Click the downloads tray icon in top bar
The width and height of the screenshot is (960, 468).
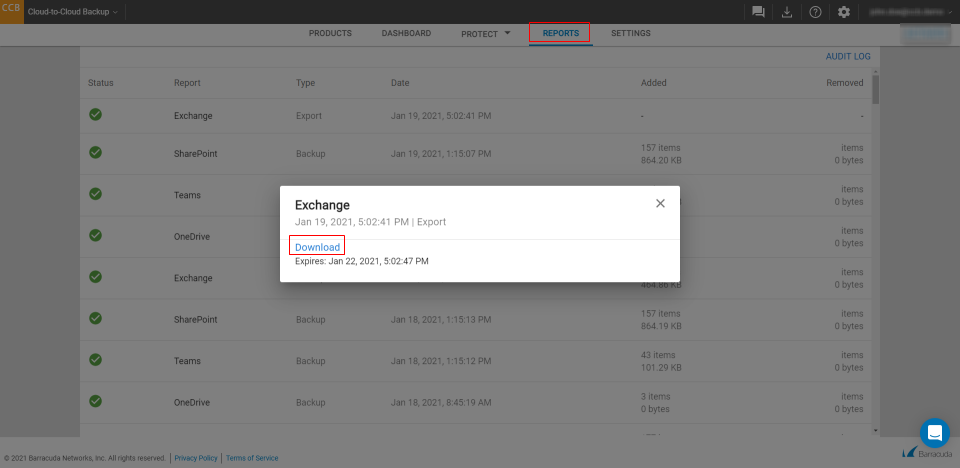787,12
